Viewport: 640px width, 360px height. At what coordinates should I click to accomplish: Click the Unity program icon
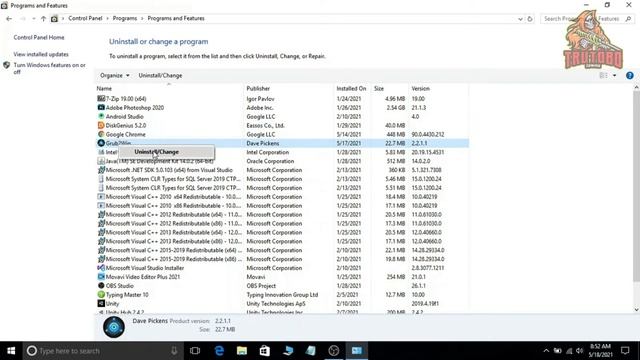[101, 303]
